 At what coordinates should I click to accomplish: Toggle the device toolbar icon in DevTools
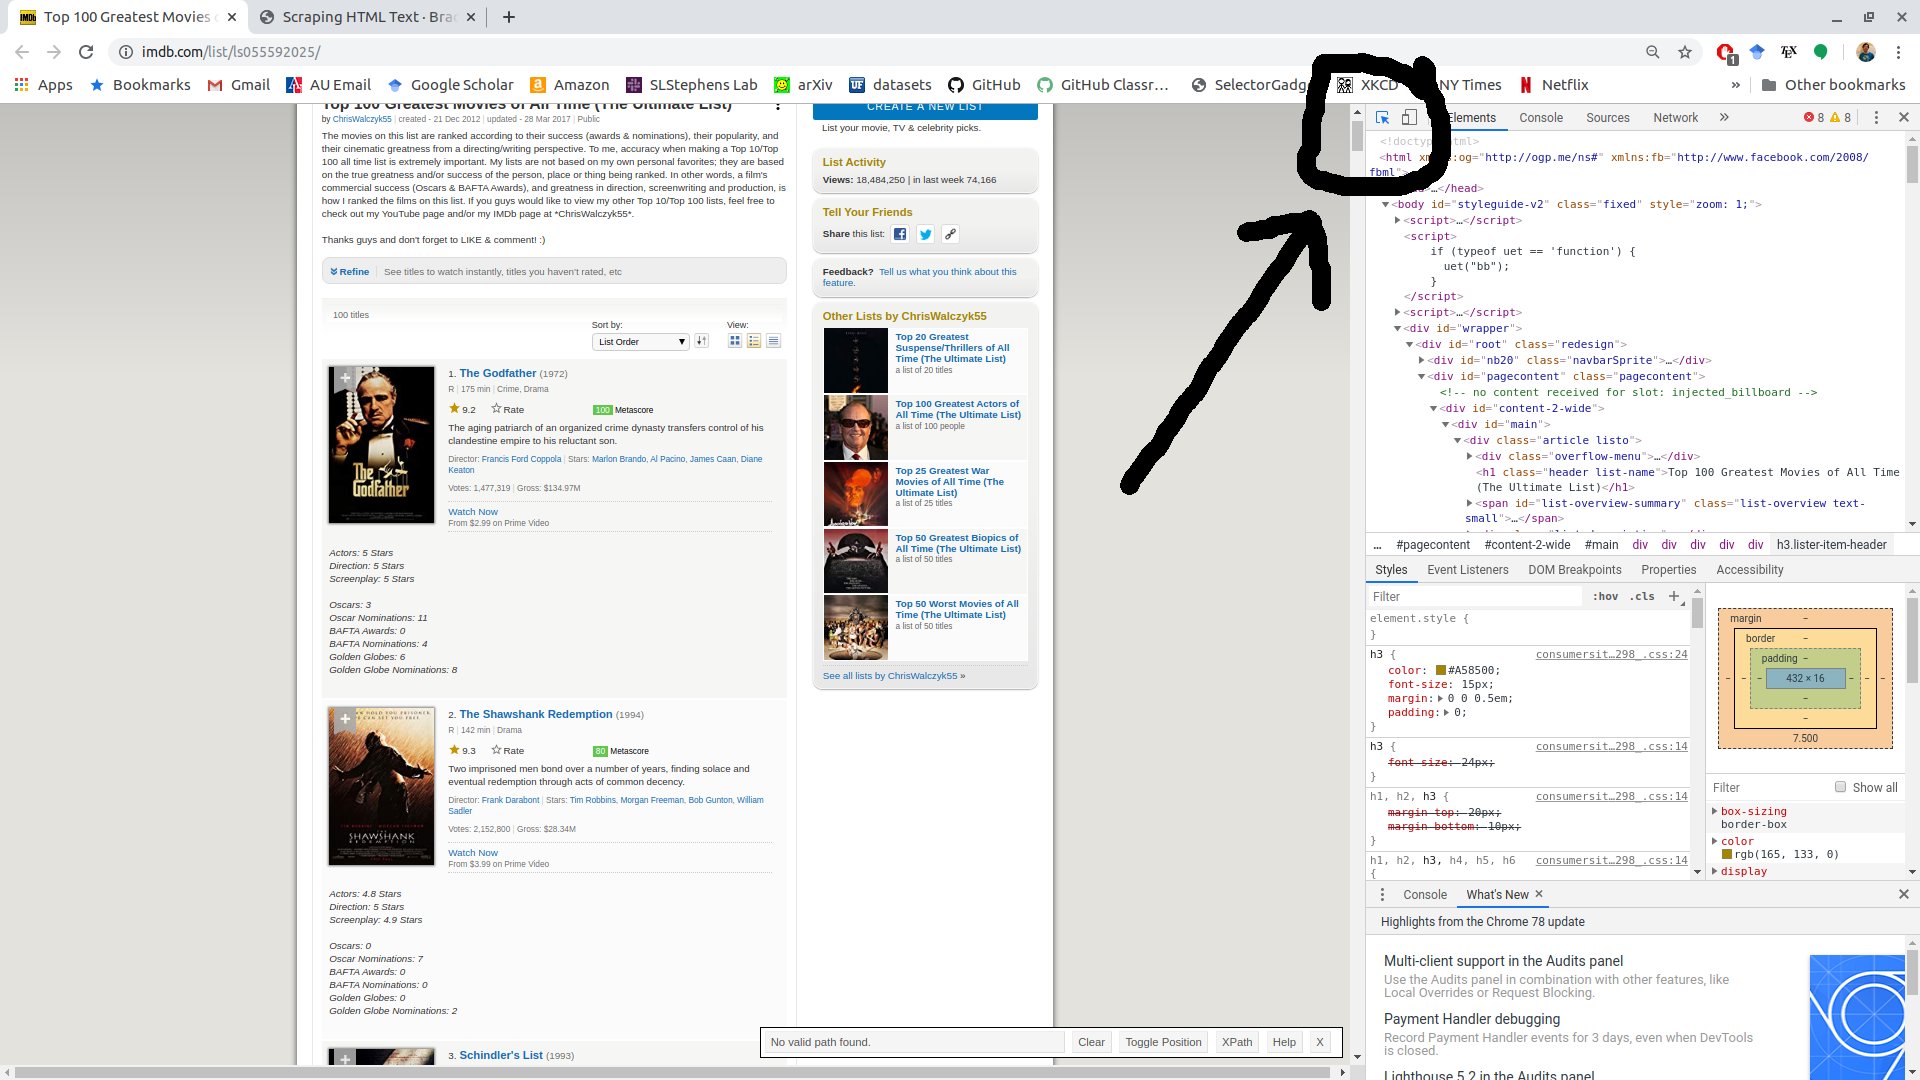pyautogui.click(x=1409, y=117)
